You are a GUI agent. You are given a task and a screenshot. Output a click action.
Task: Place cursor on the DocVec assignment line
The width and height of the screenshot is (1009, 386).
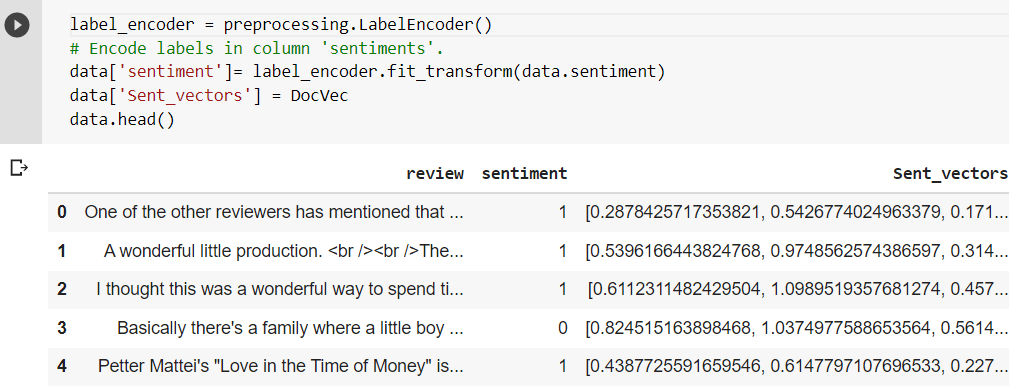pyautogui.click(x=209, y=96)
